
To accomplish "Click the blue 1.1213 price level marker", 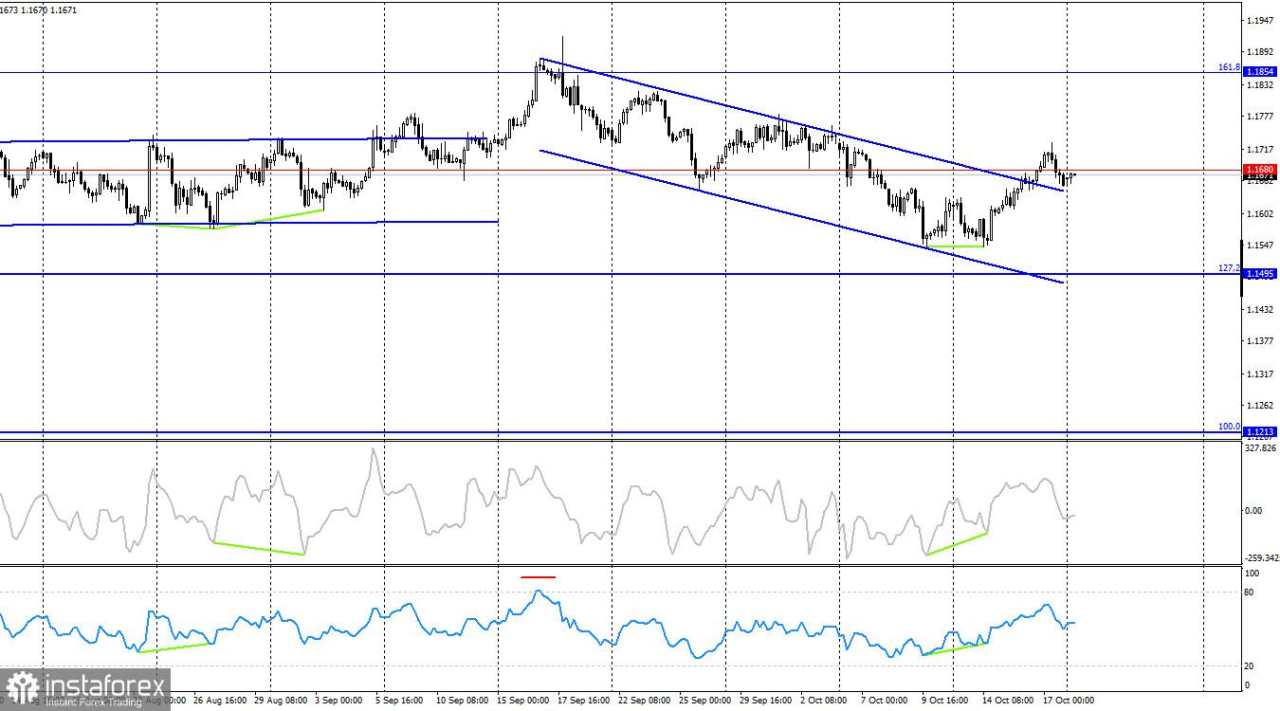I will point(1258,430).
